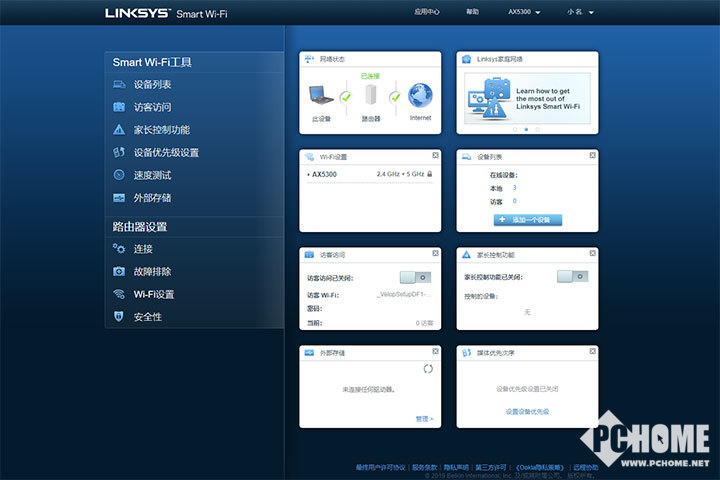Viewport: 720px width, 480px height.
Task: Open the Ookla隐私策略 footer link
Action: coord(540,467)
